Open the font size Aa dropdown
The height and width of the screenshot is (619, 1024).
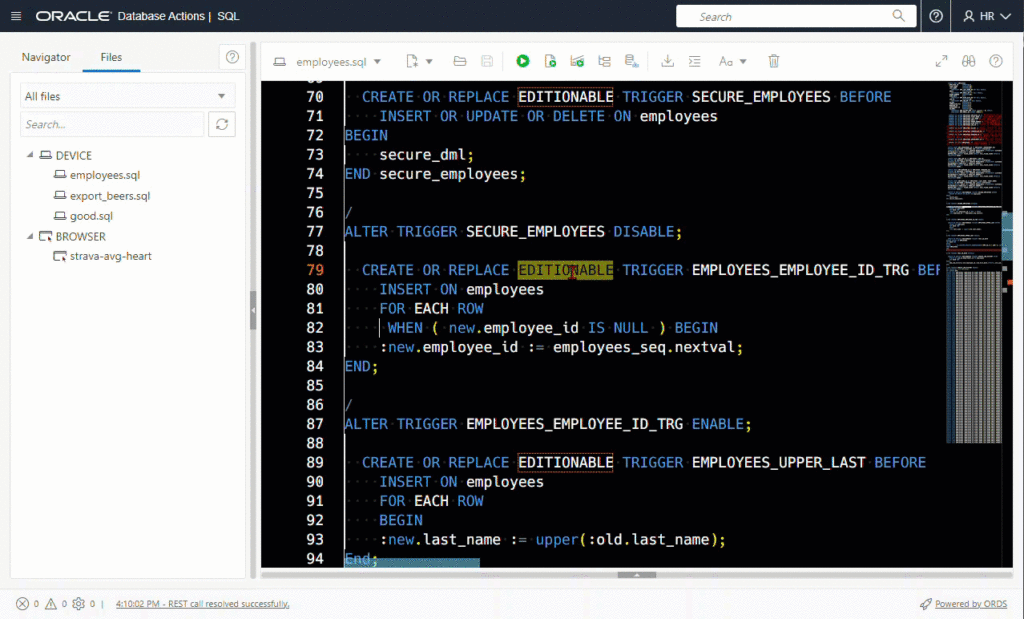pyautogui.click(x=731, y=61)
